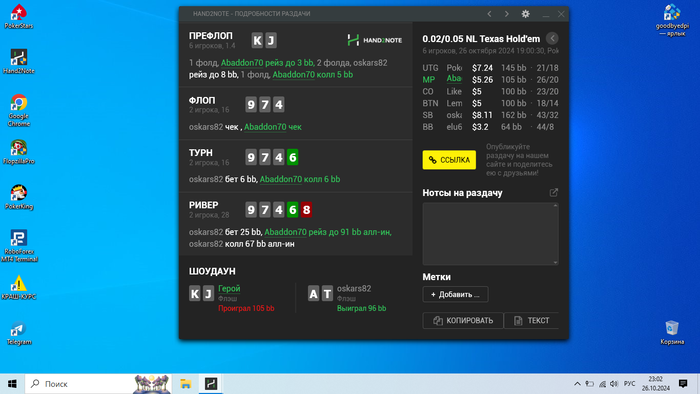
Task: Click Добавить tag button
Action: [455, 294]
